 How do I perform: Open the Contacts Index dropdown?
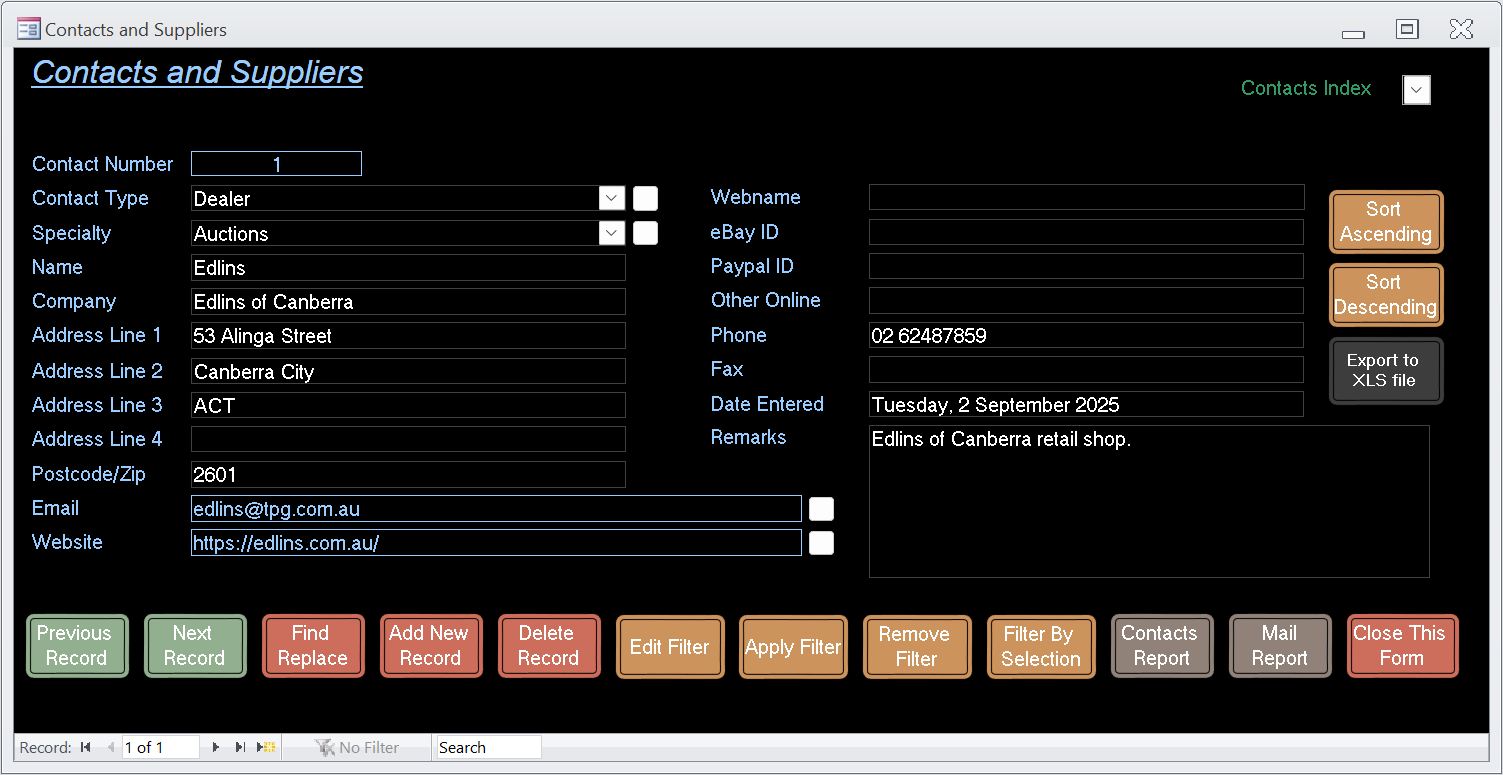tap(1416, 90)
